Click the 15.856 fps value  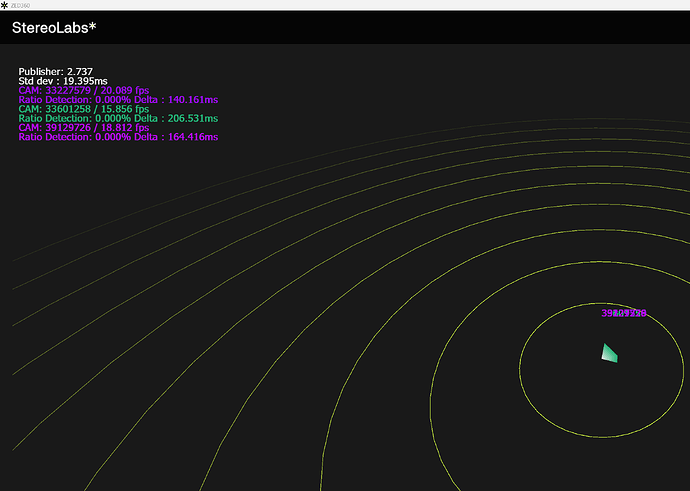click(122, 109)
